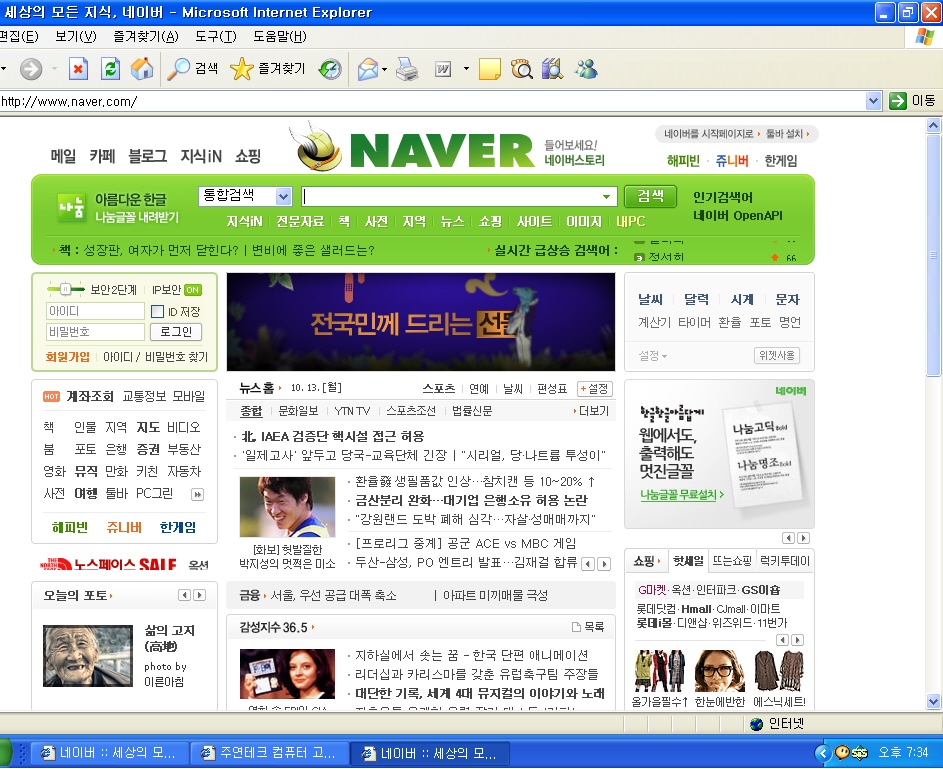
Task: Click the 로그인 login button
Action: click(176, 332)
